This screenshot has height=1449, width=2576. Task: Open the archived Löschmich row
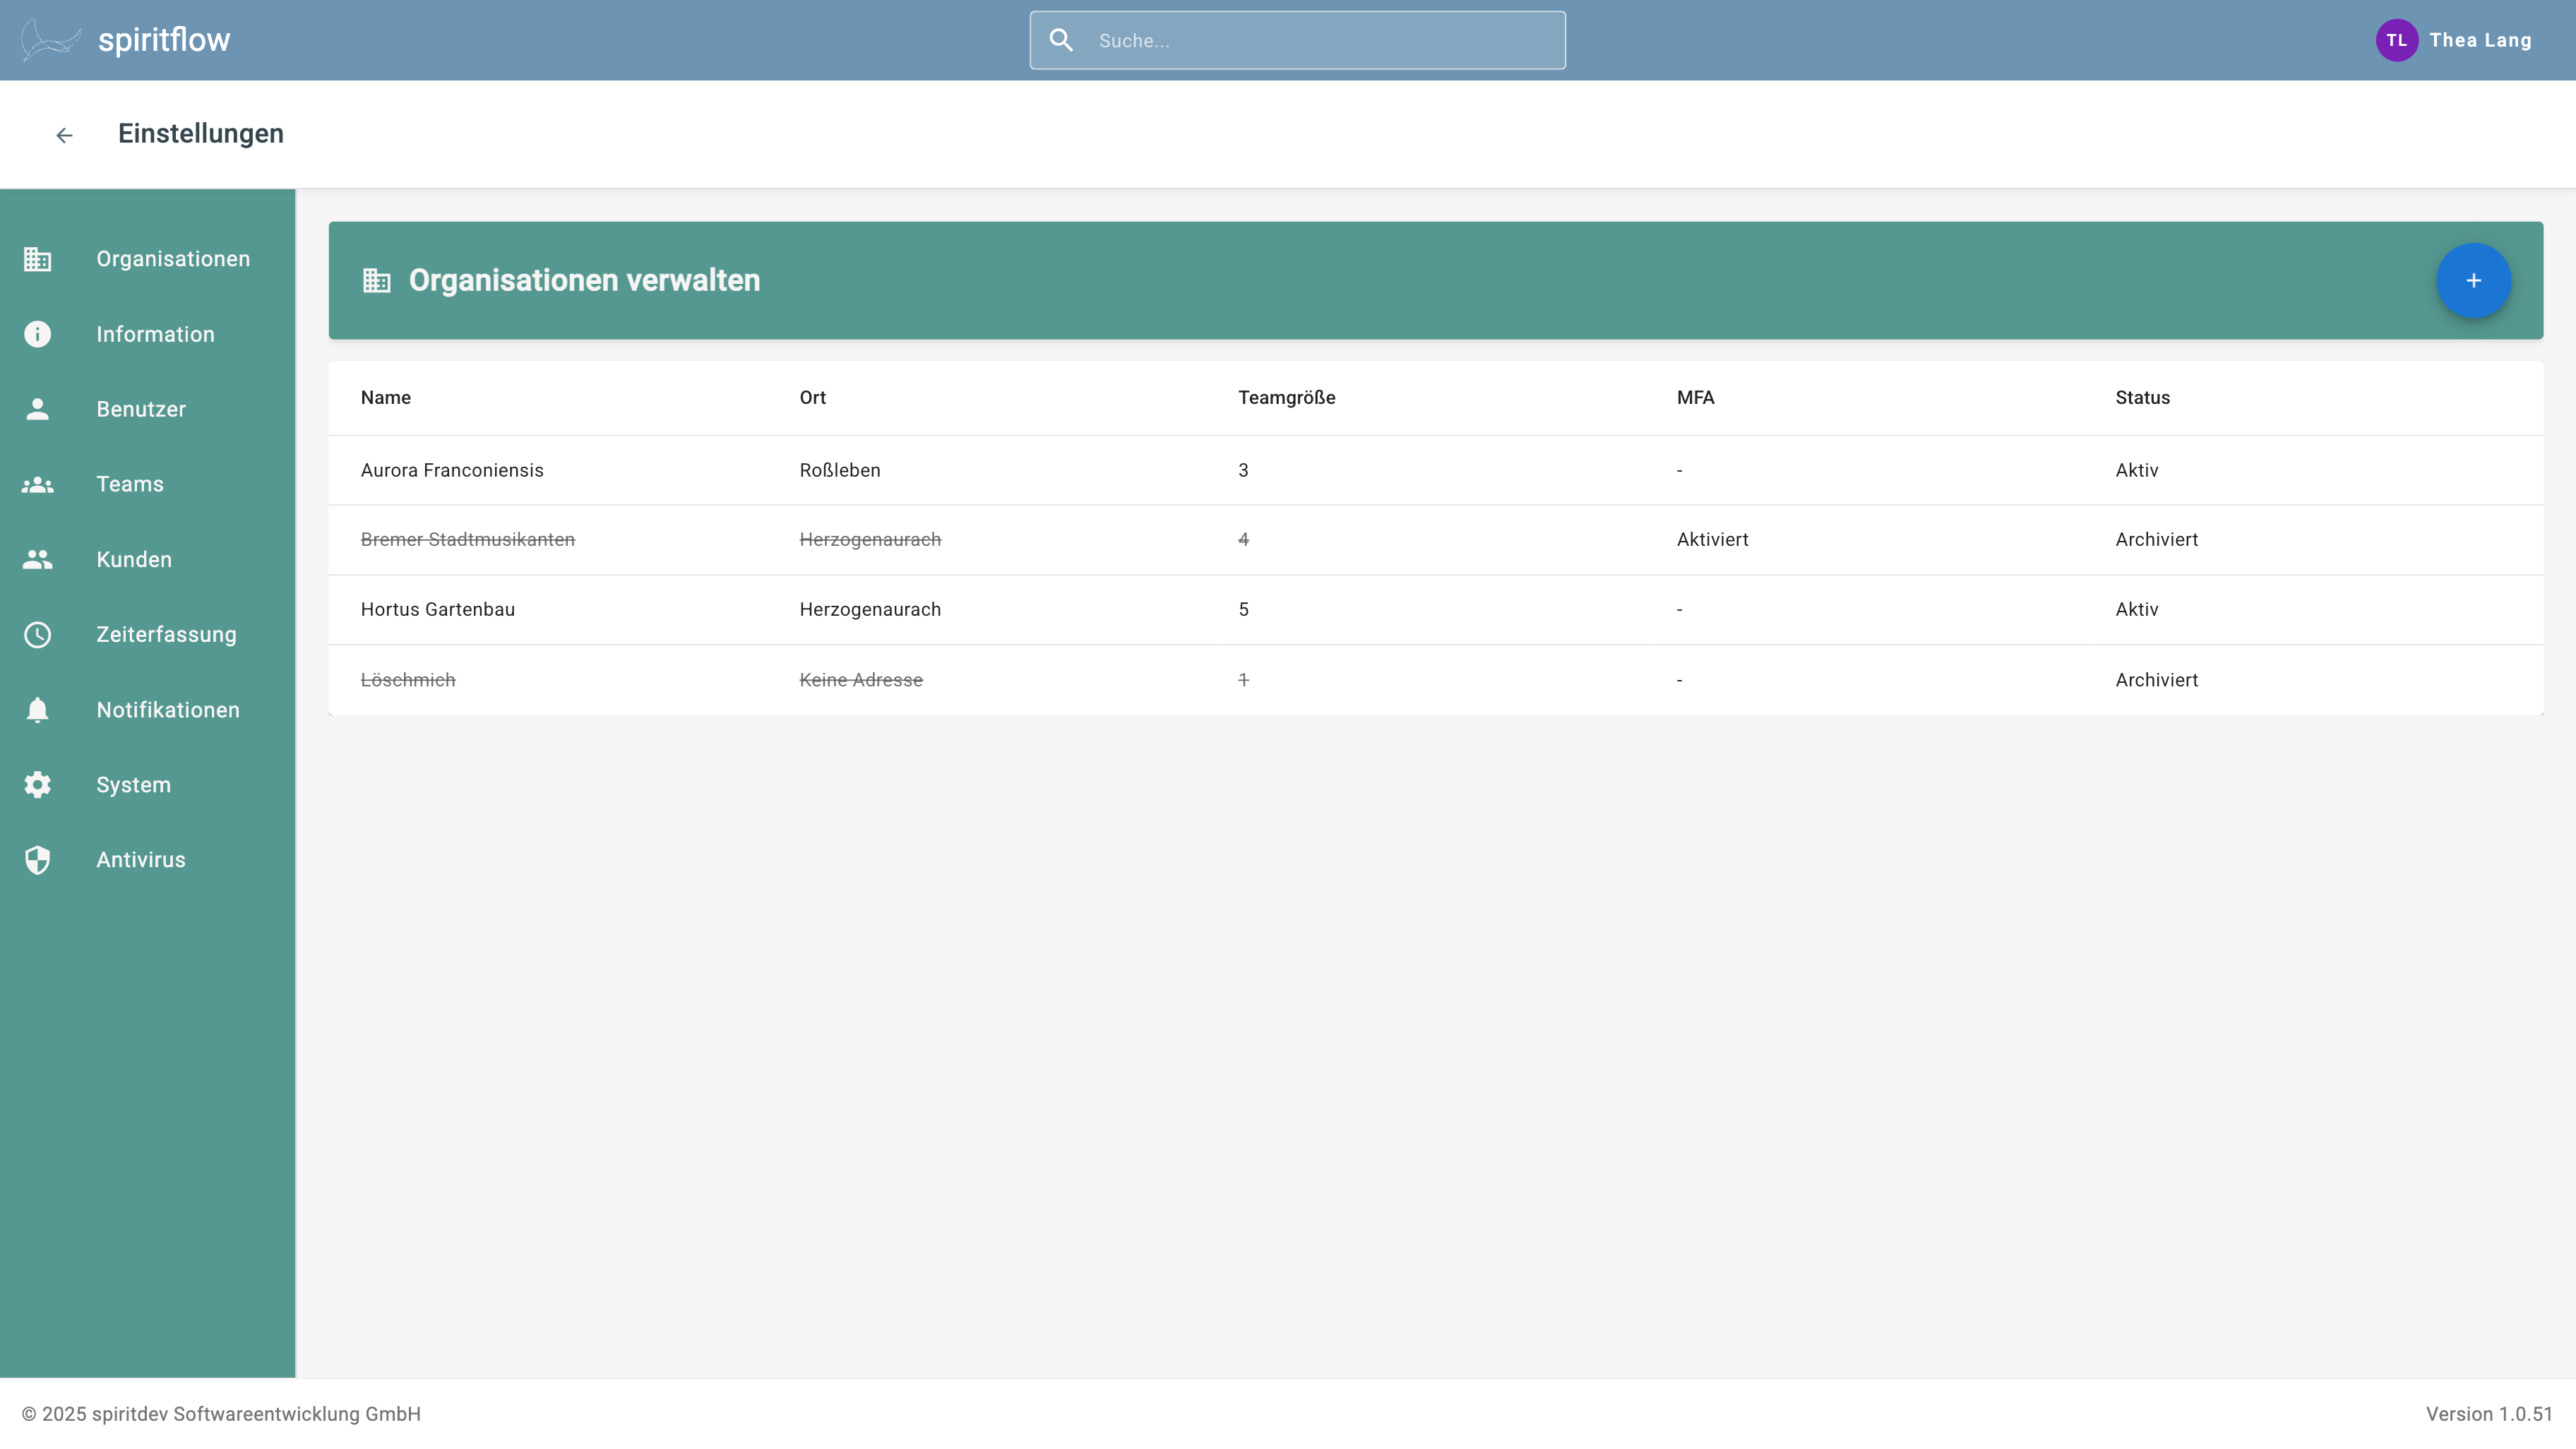point(1435,680)
